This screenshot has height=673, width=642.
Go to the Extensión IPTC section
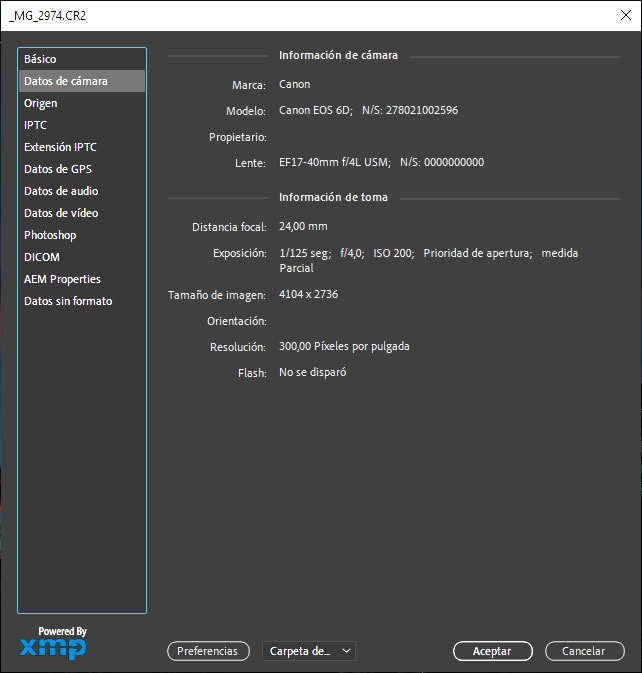click(82, 147)
